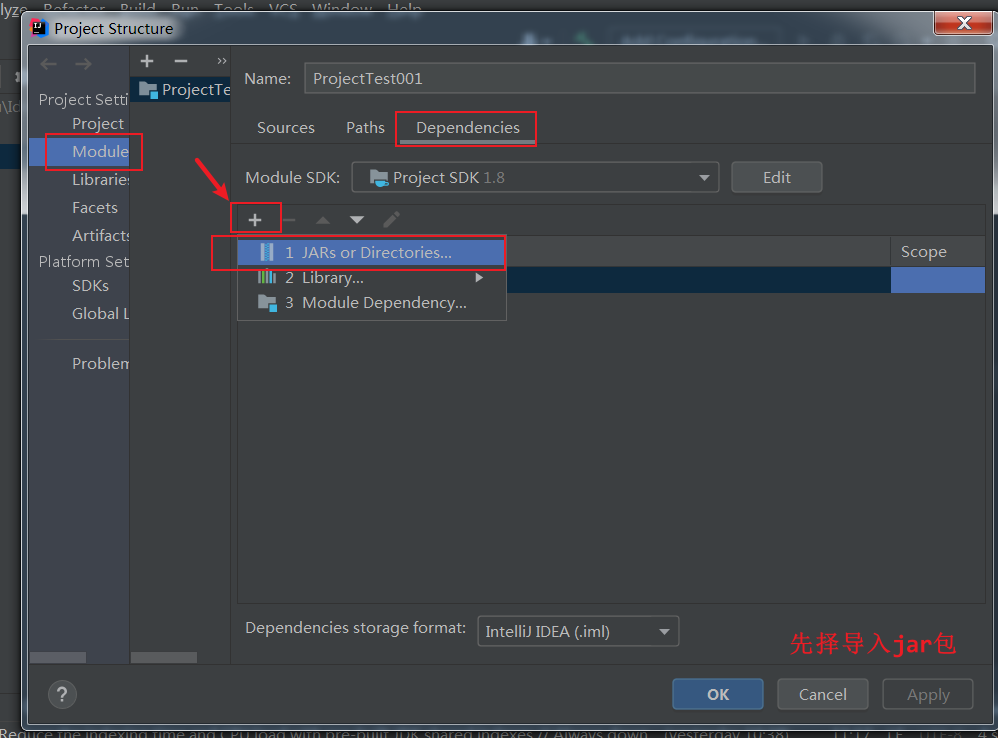Move dependency down with arrow icon
Screen dimensions: 998x738
pyautogui.click(x=357, y=220)
